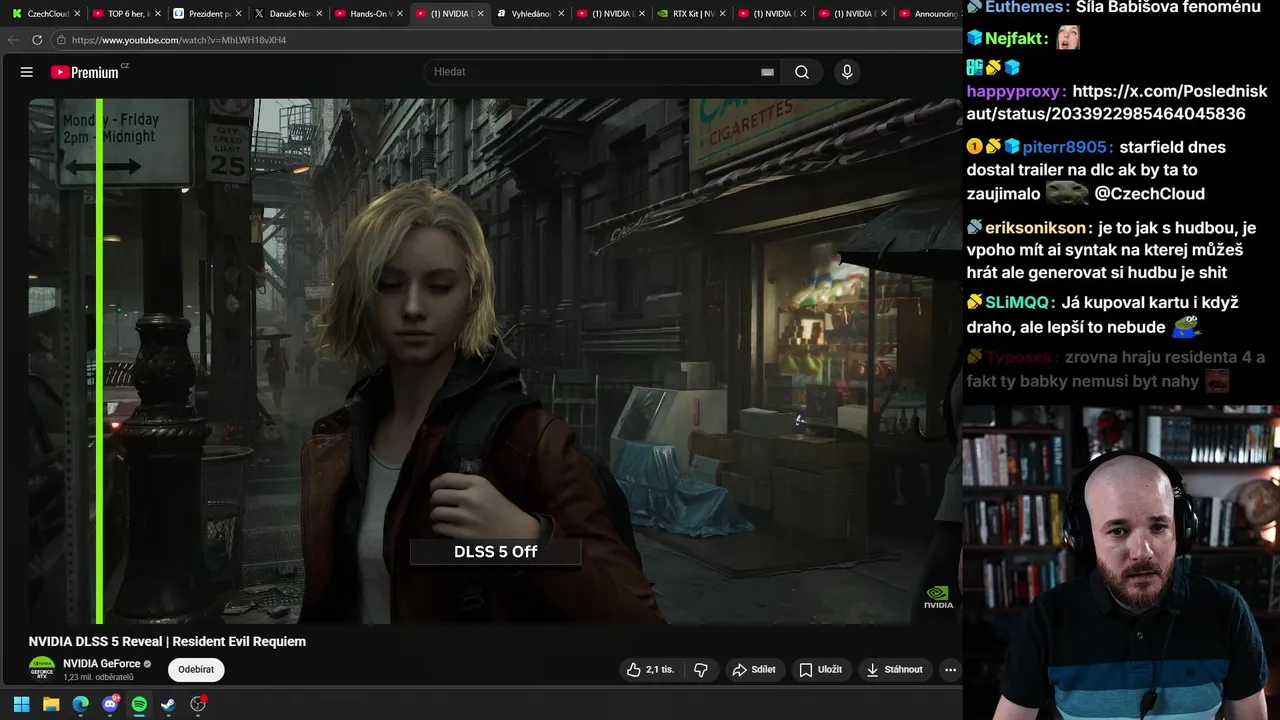Image resolution: width=1280 pixels, height=720 pixels.
Task: Click the NVIDIA watermark in the video
Action: pyautogui.click(x=938, y=597)
